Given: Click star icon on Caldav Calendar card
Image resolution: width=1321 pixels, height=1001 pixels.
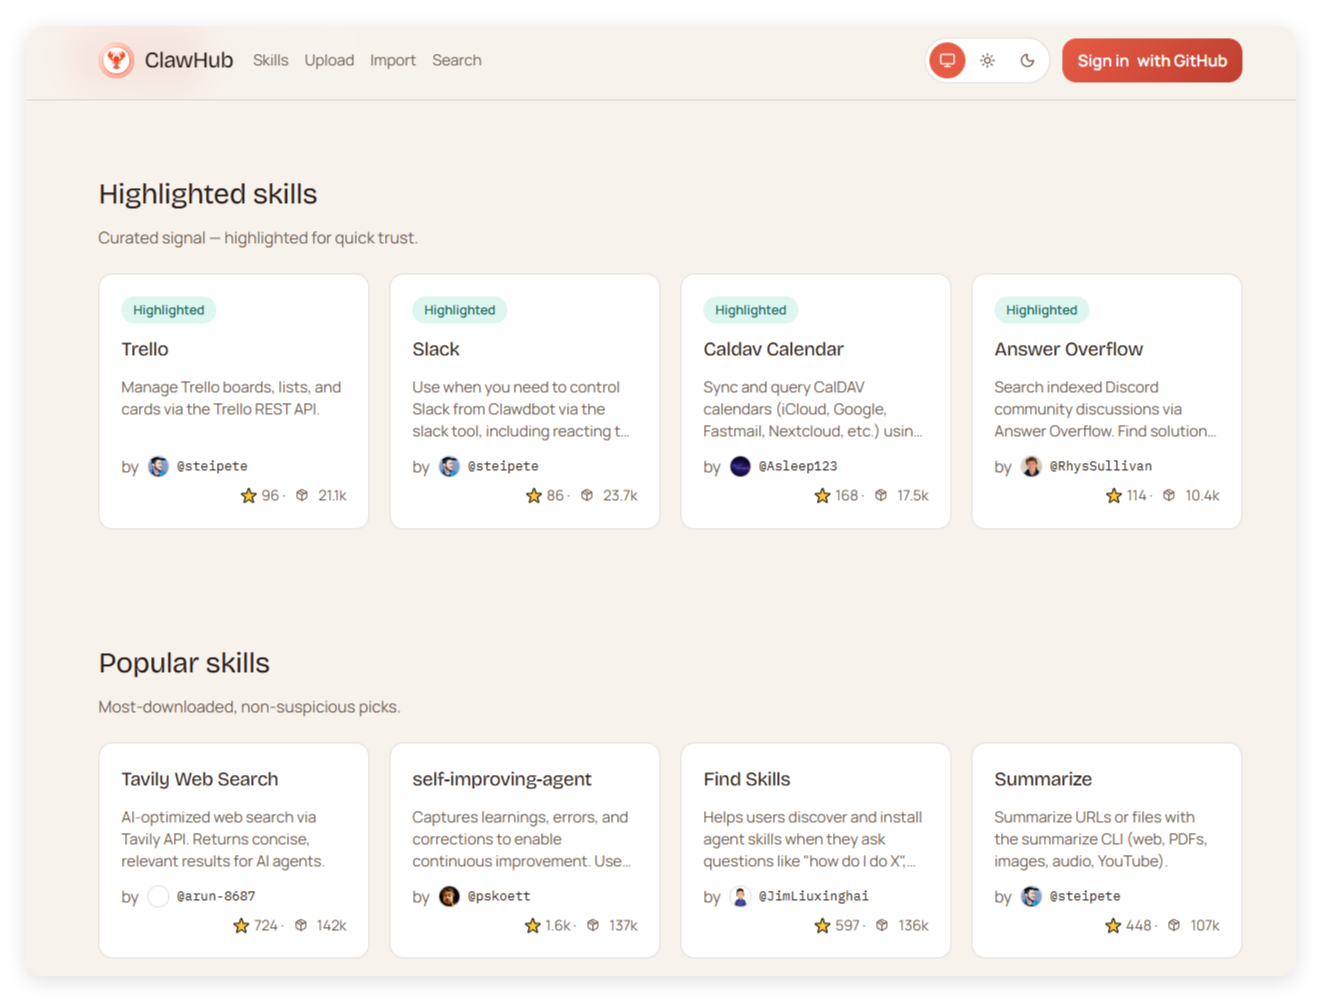Looking at the screenshot, I should (822, 495).
